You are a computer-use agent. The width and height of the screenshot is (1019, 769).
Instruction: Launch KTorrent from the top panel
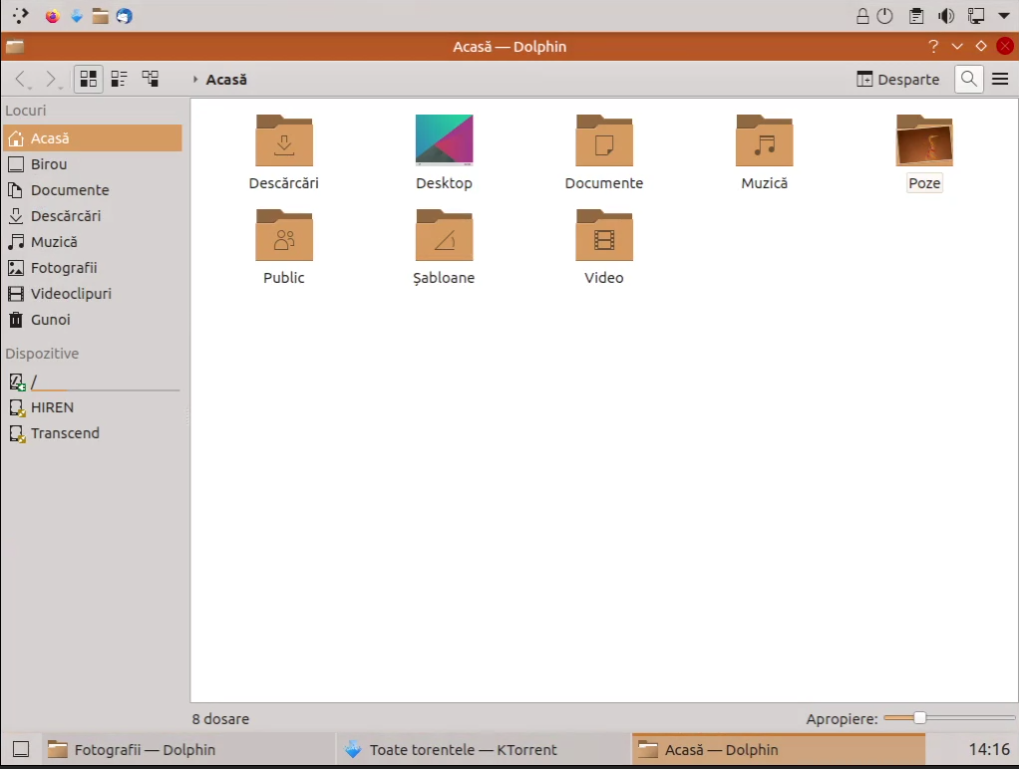point(77,16)
